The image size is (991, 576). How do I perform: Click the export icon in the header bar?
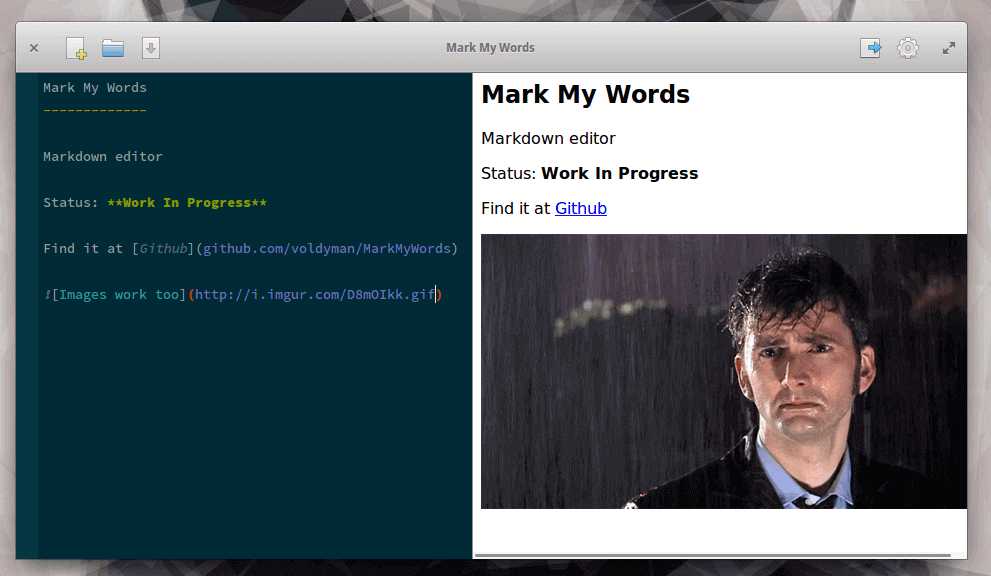[870, 48]
